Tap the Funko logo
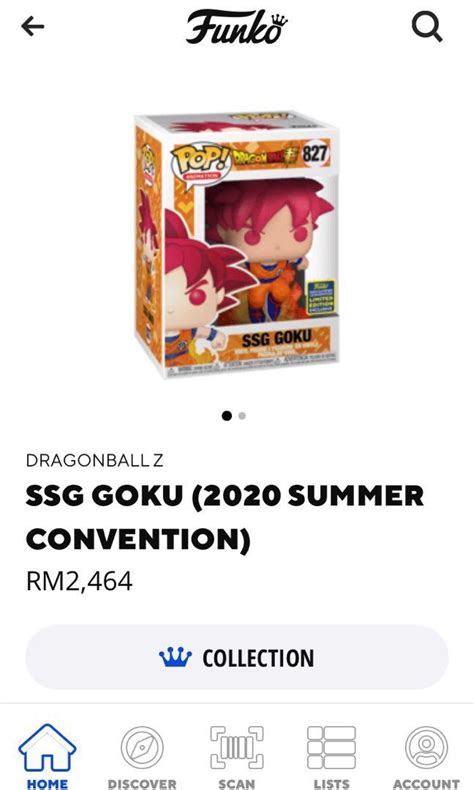474x790 pixels. (x=237, y=26)
